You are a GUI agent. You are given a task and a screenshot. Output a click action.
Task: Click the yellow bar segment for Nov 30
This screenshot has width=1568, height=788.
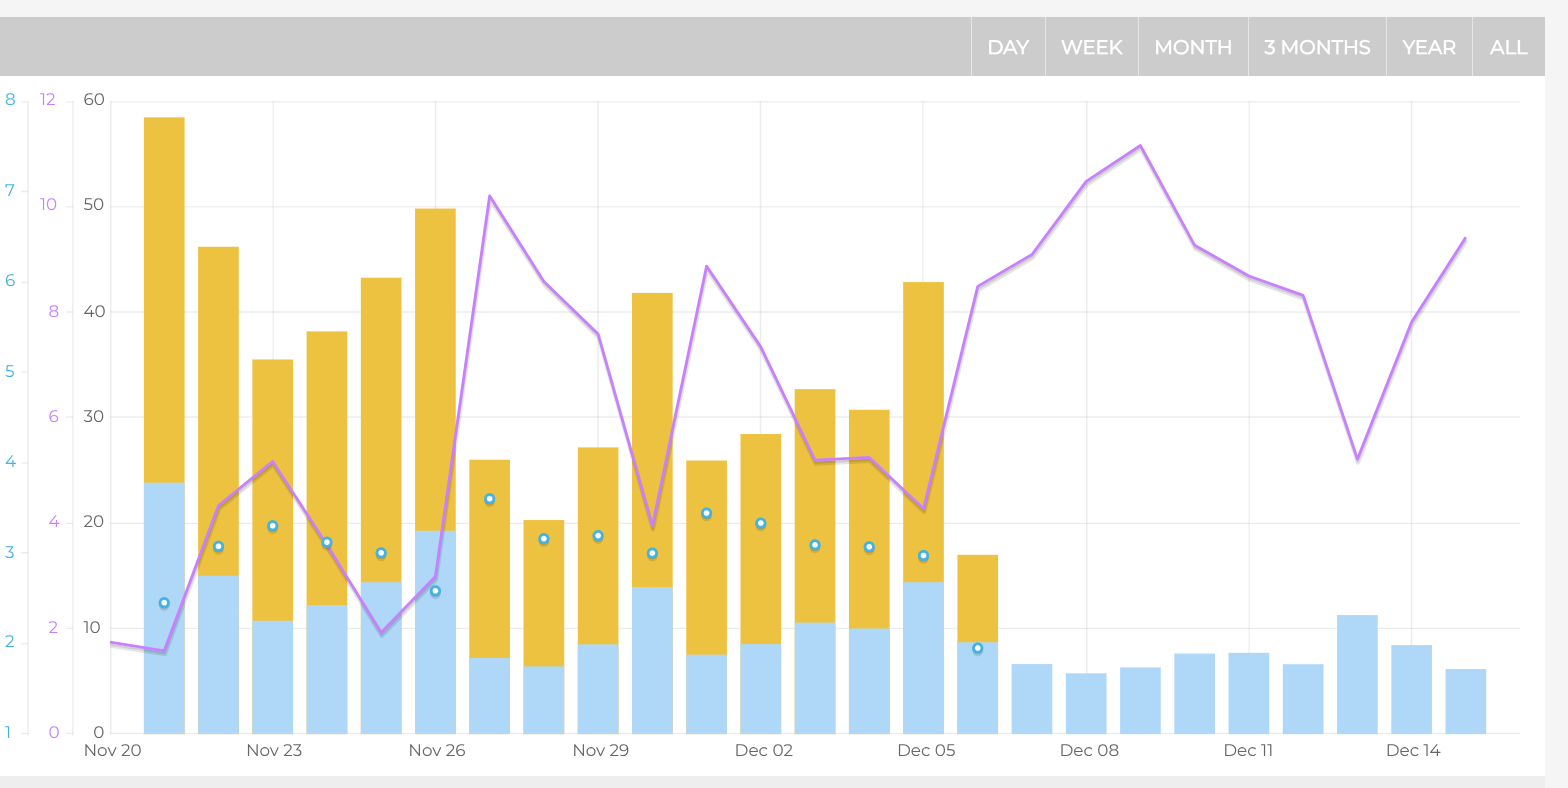pos(652,440)
